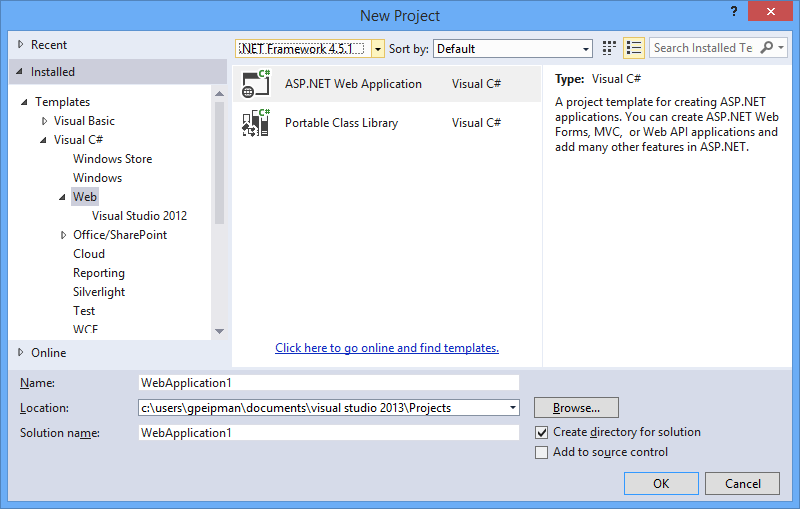This screenshot has height=509, width=800.
Task: Click the project Name input field
Action: click(329, 383)
